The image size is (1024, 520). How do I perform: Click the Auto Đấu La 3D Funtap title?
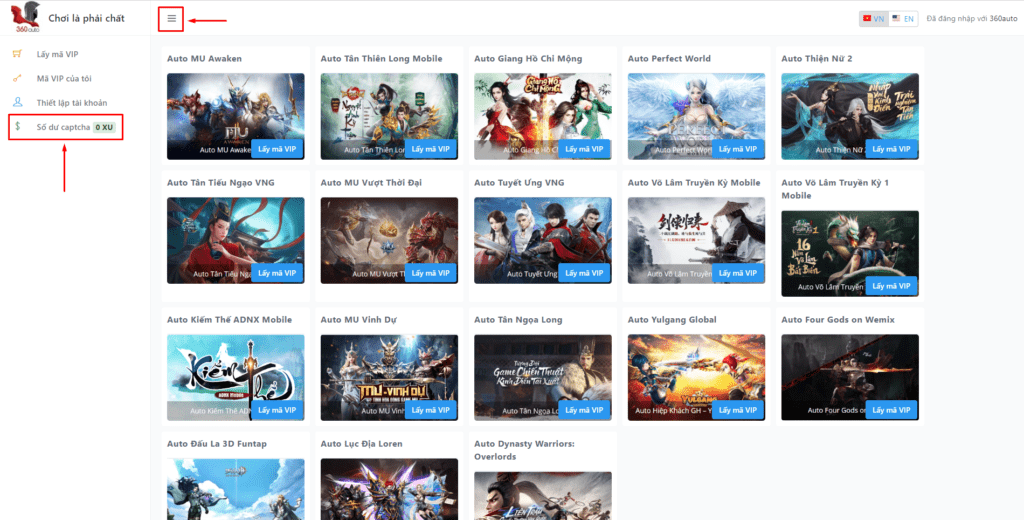217,444
